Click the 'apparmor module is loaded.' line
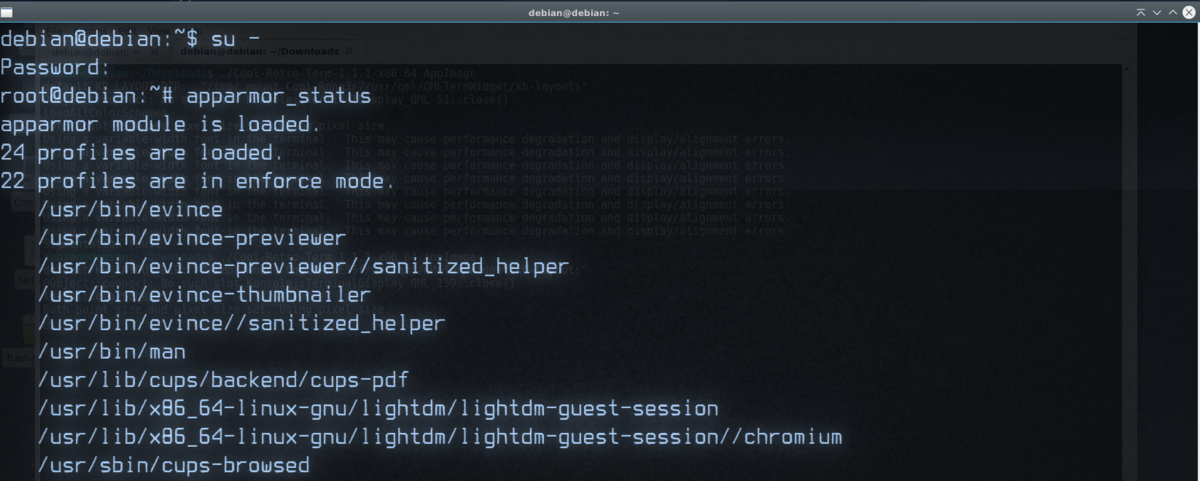The image size is (1200, 481). coord(160,125)
